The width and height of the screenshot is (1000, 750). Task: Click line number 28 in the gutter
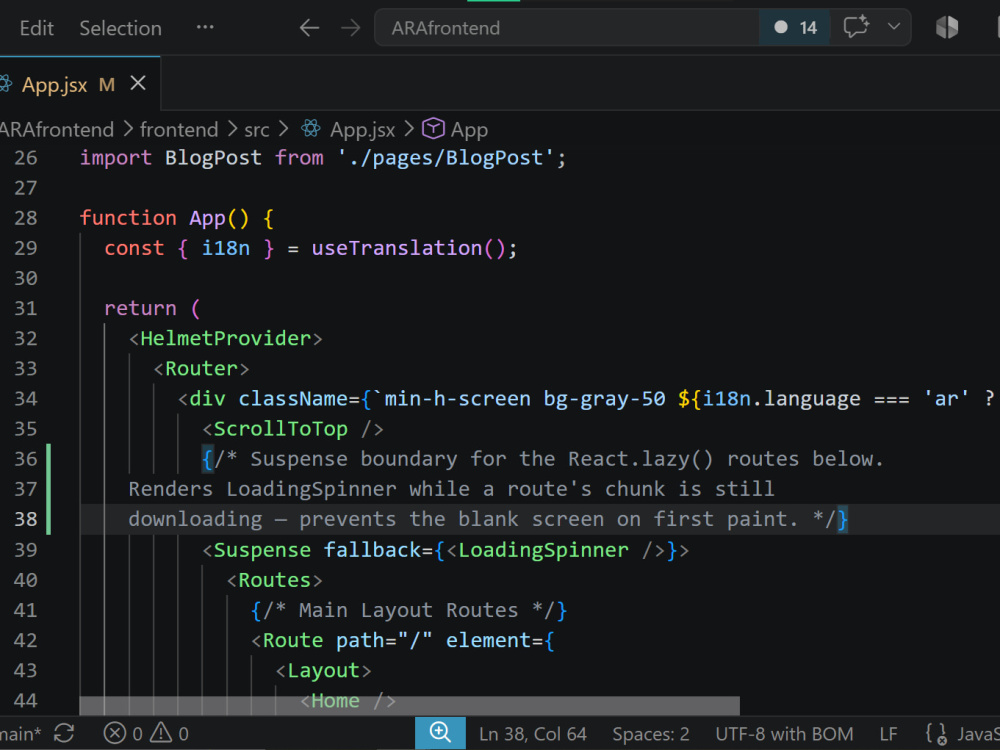click(26, 218)
